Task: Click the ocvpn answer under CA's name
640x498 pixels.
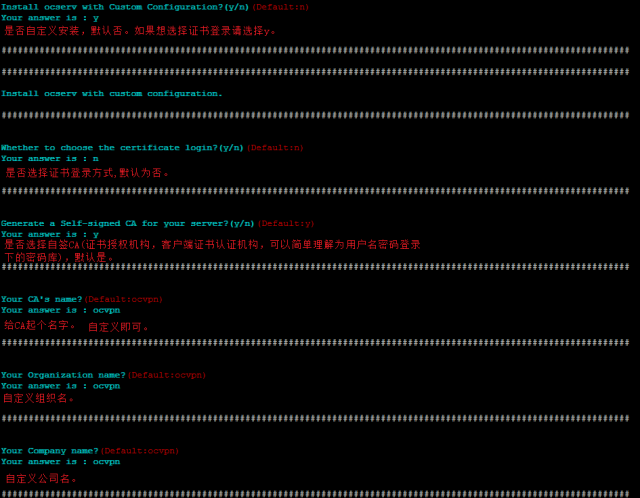Action: tap(107, 310)
